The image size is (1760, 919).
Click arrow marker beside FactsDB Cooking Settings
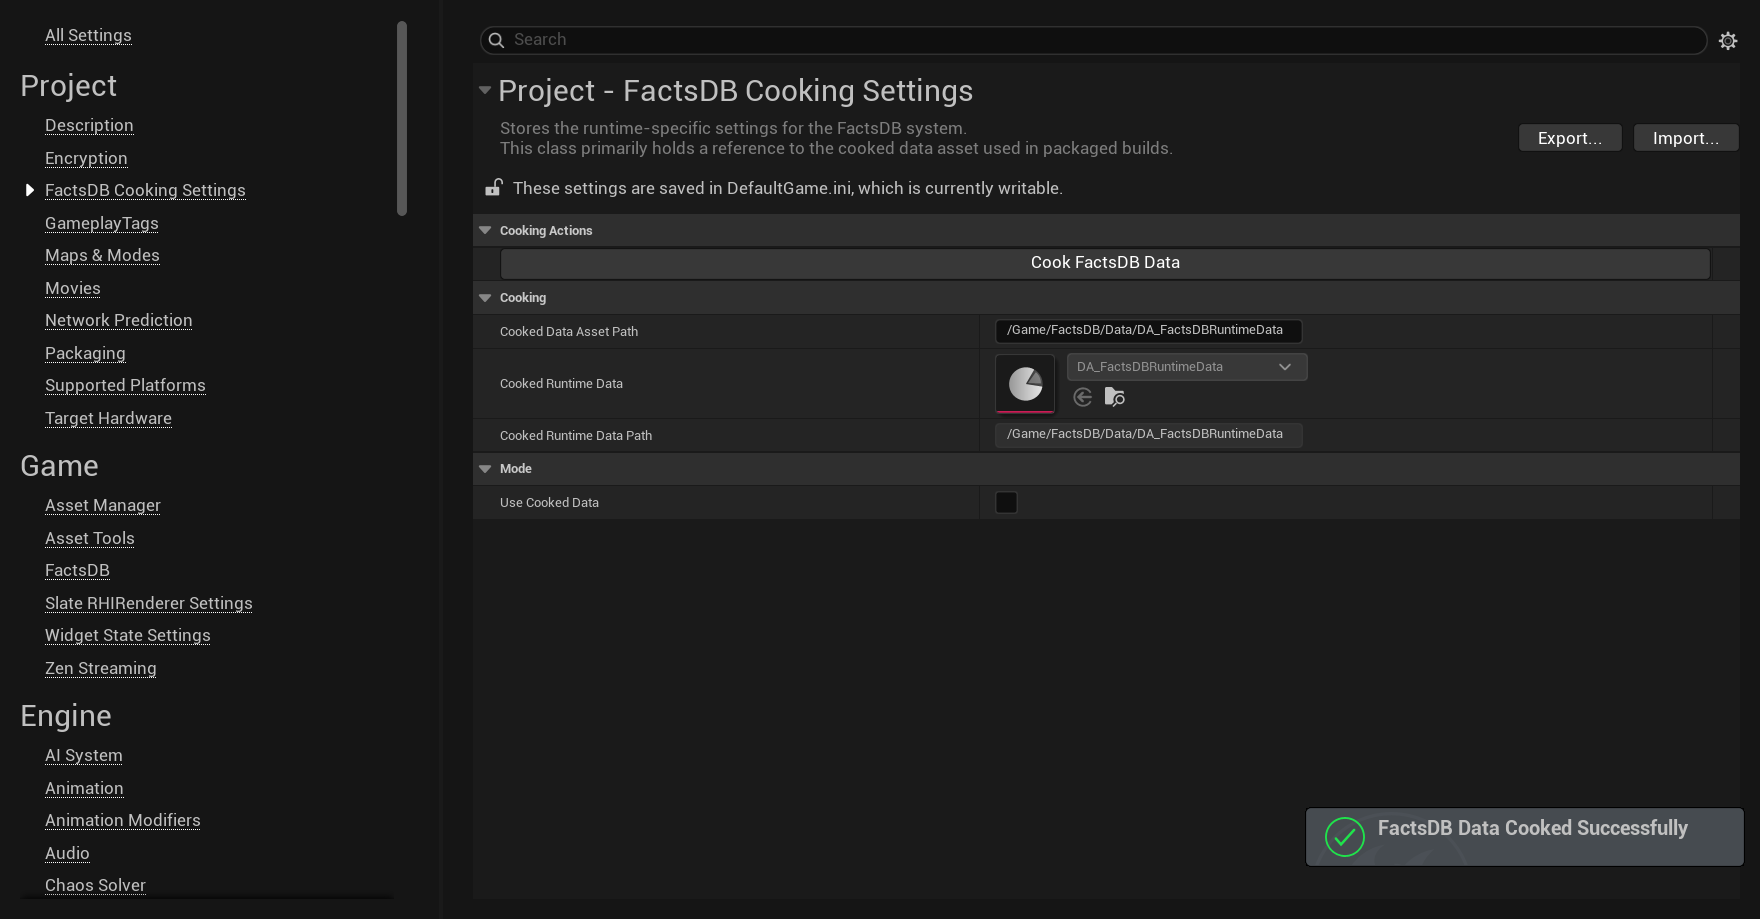point(29,190)
